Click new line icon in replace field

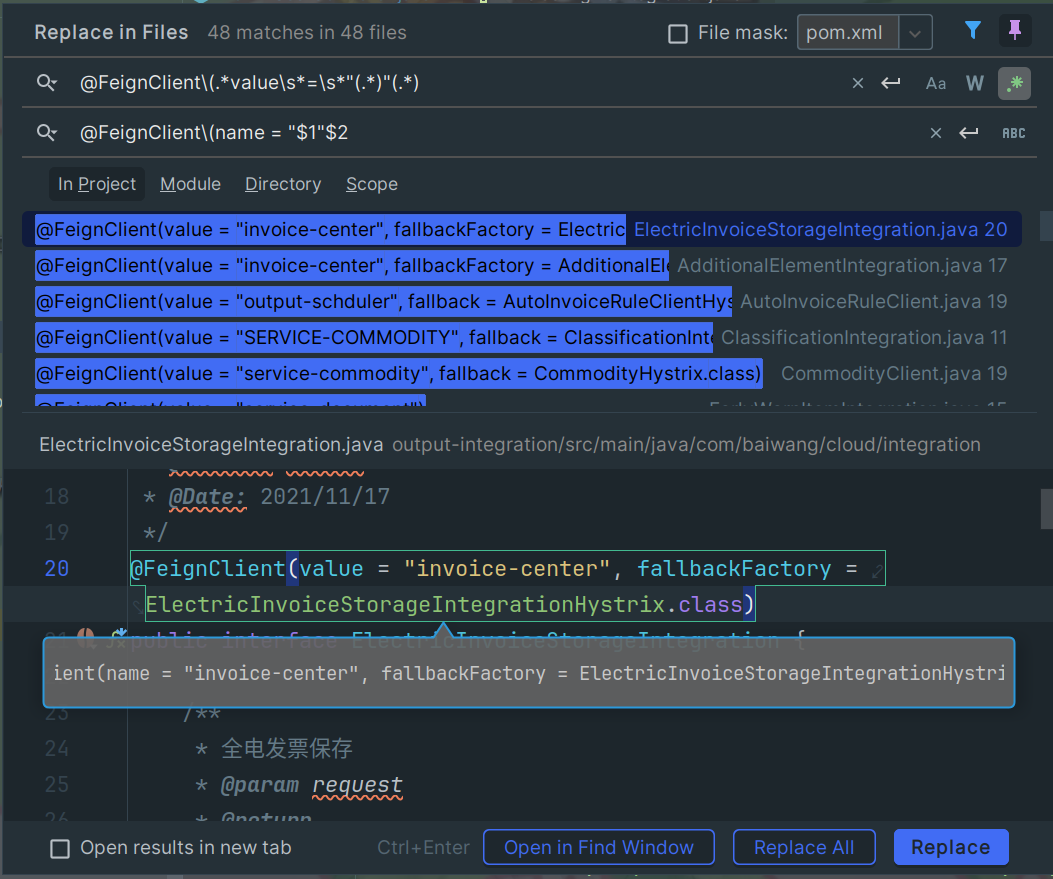tap(968, 133)
